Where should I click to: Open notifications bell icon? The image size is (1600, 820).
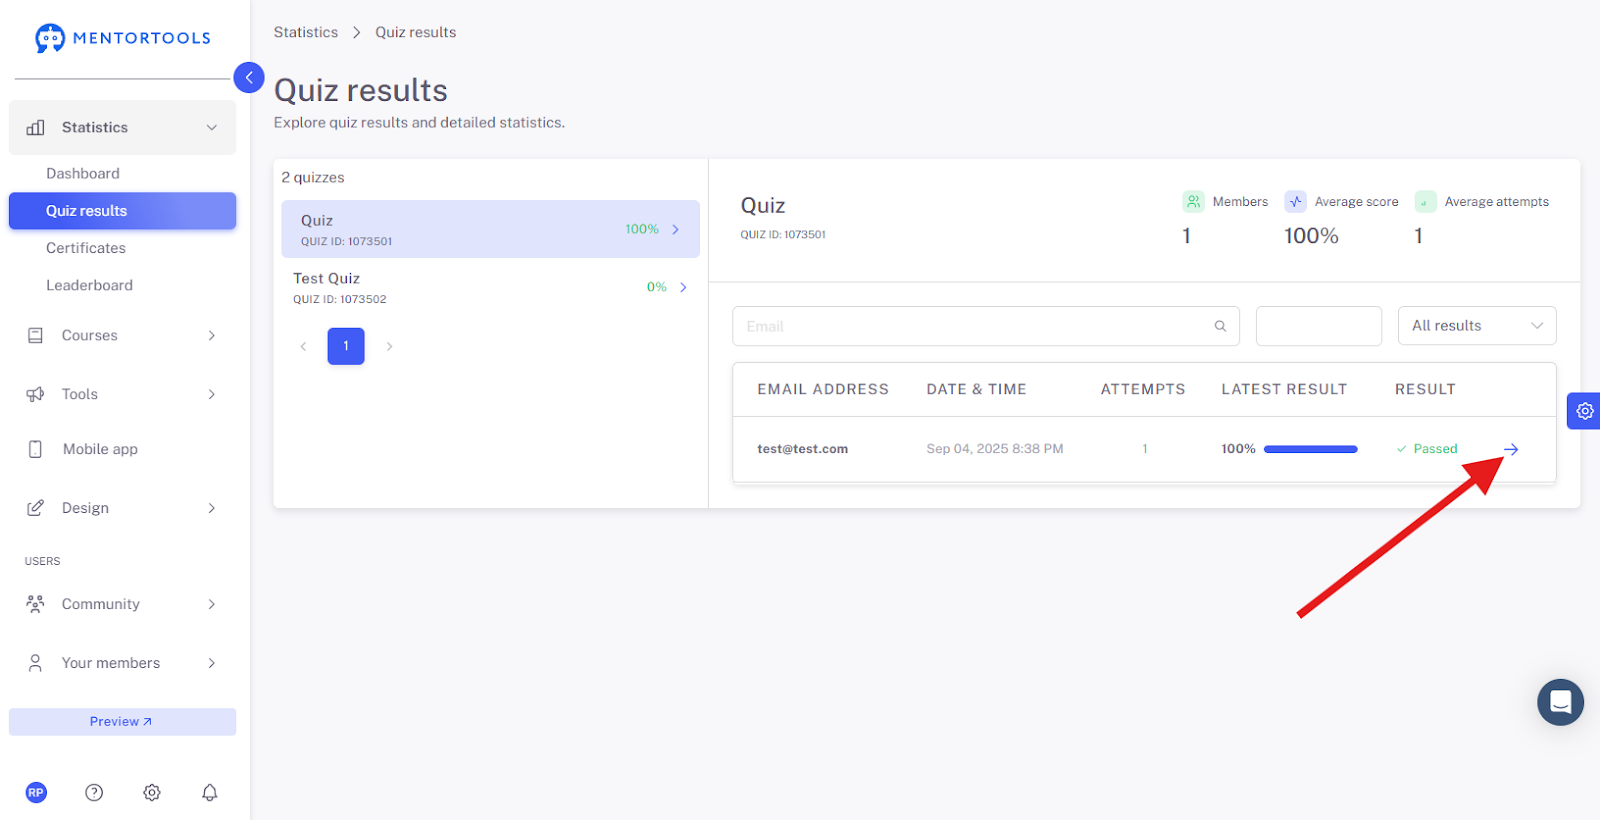point(209,792)
